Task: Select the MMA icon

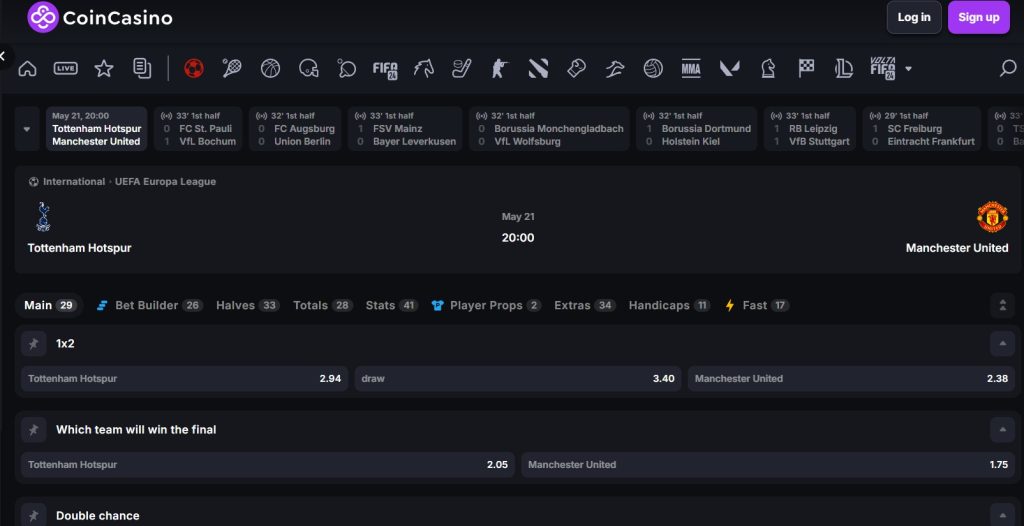Action: 691,68
